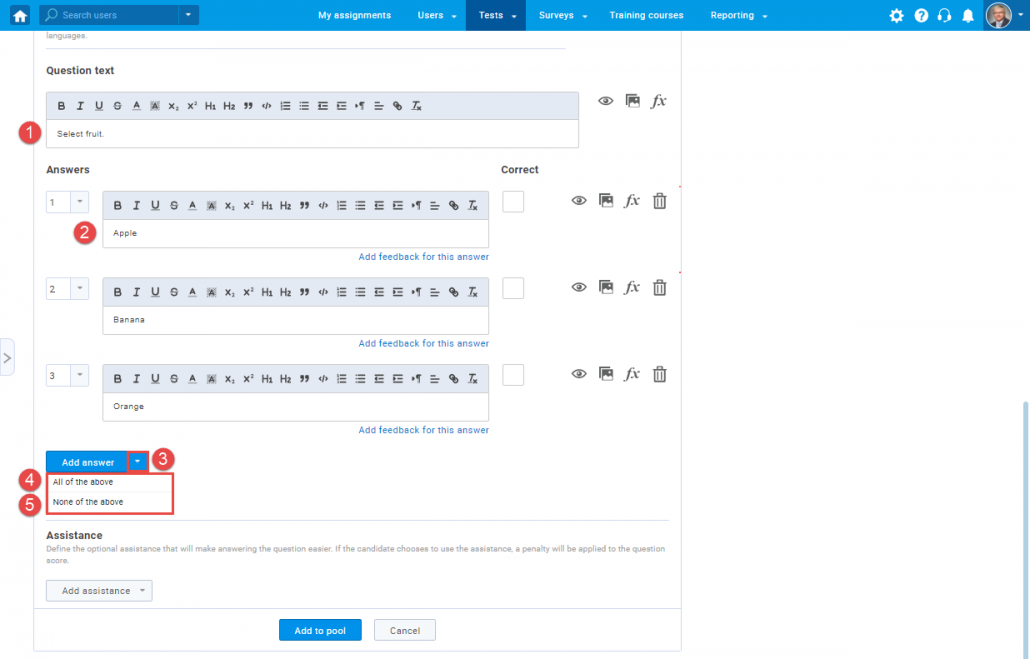Open the headset support icon

[x=944, y=16]
